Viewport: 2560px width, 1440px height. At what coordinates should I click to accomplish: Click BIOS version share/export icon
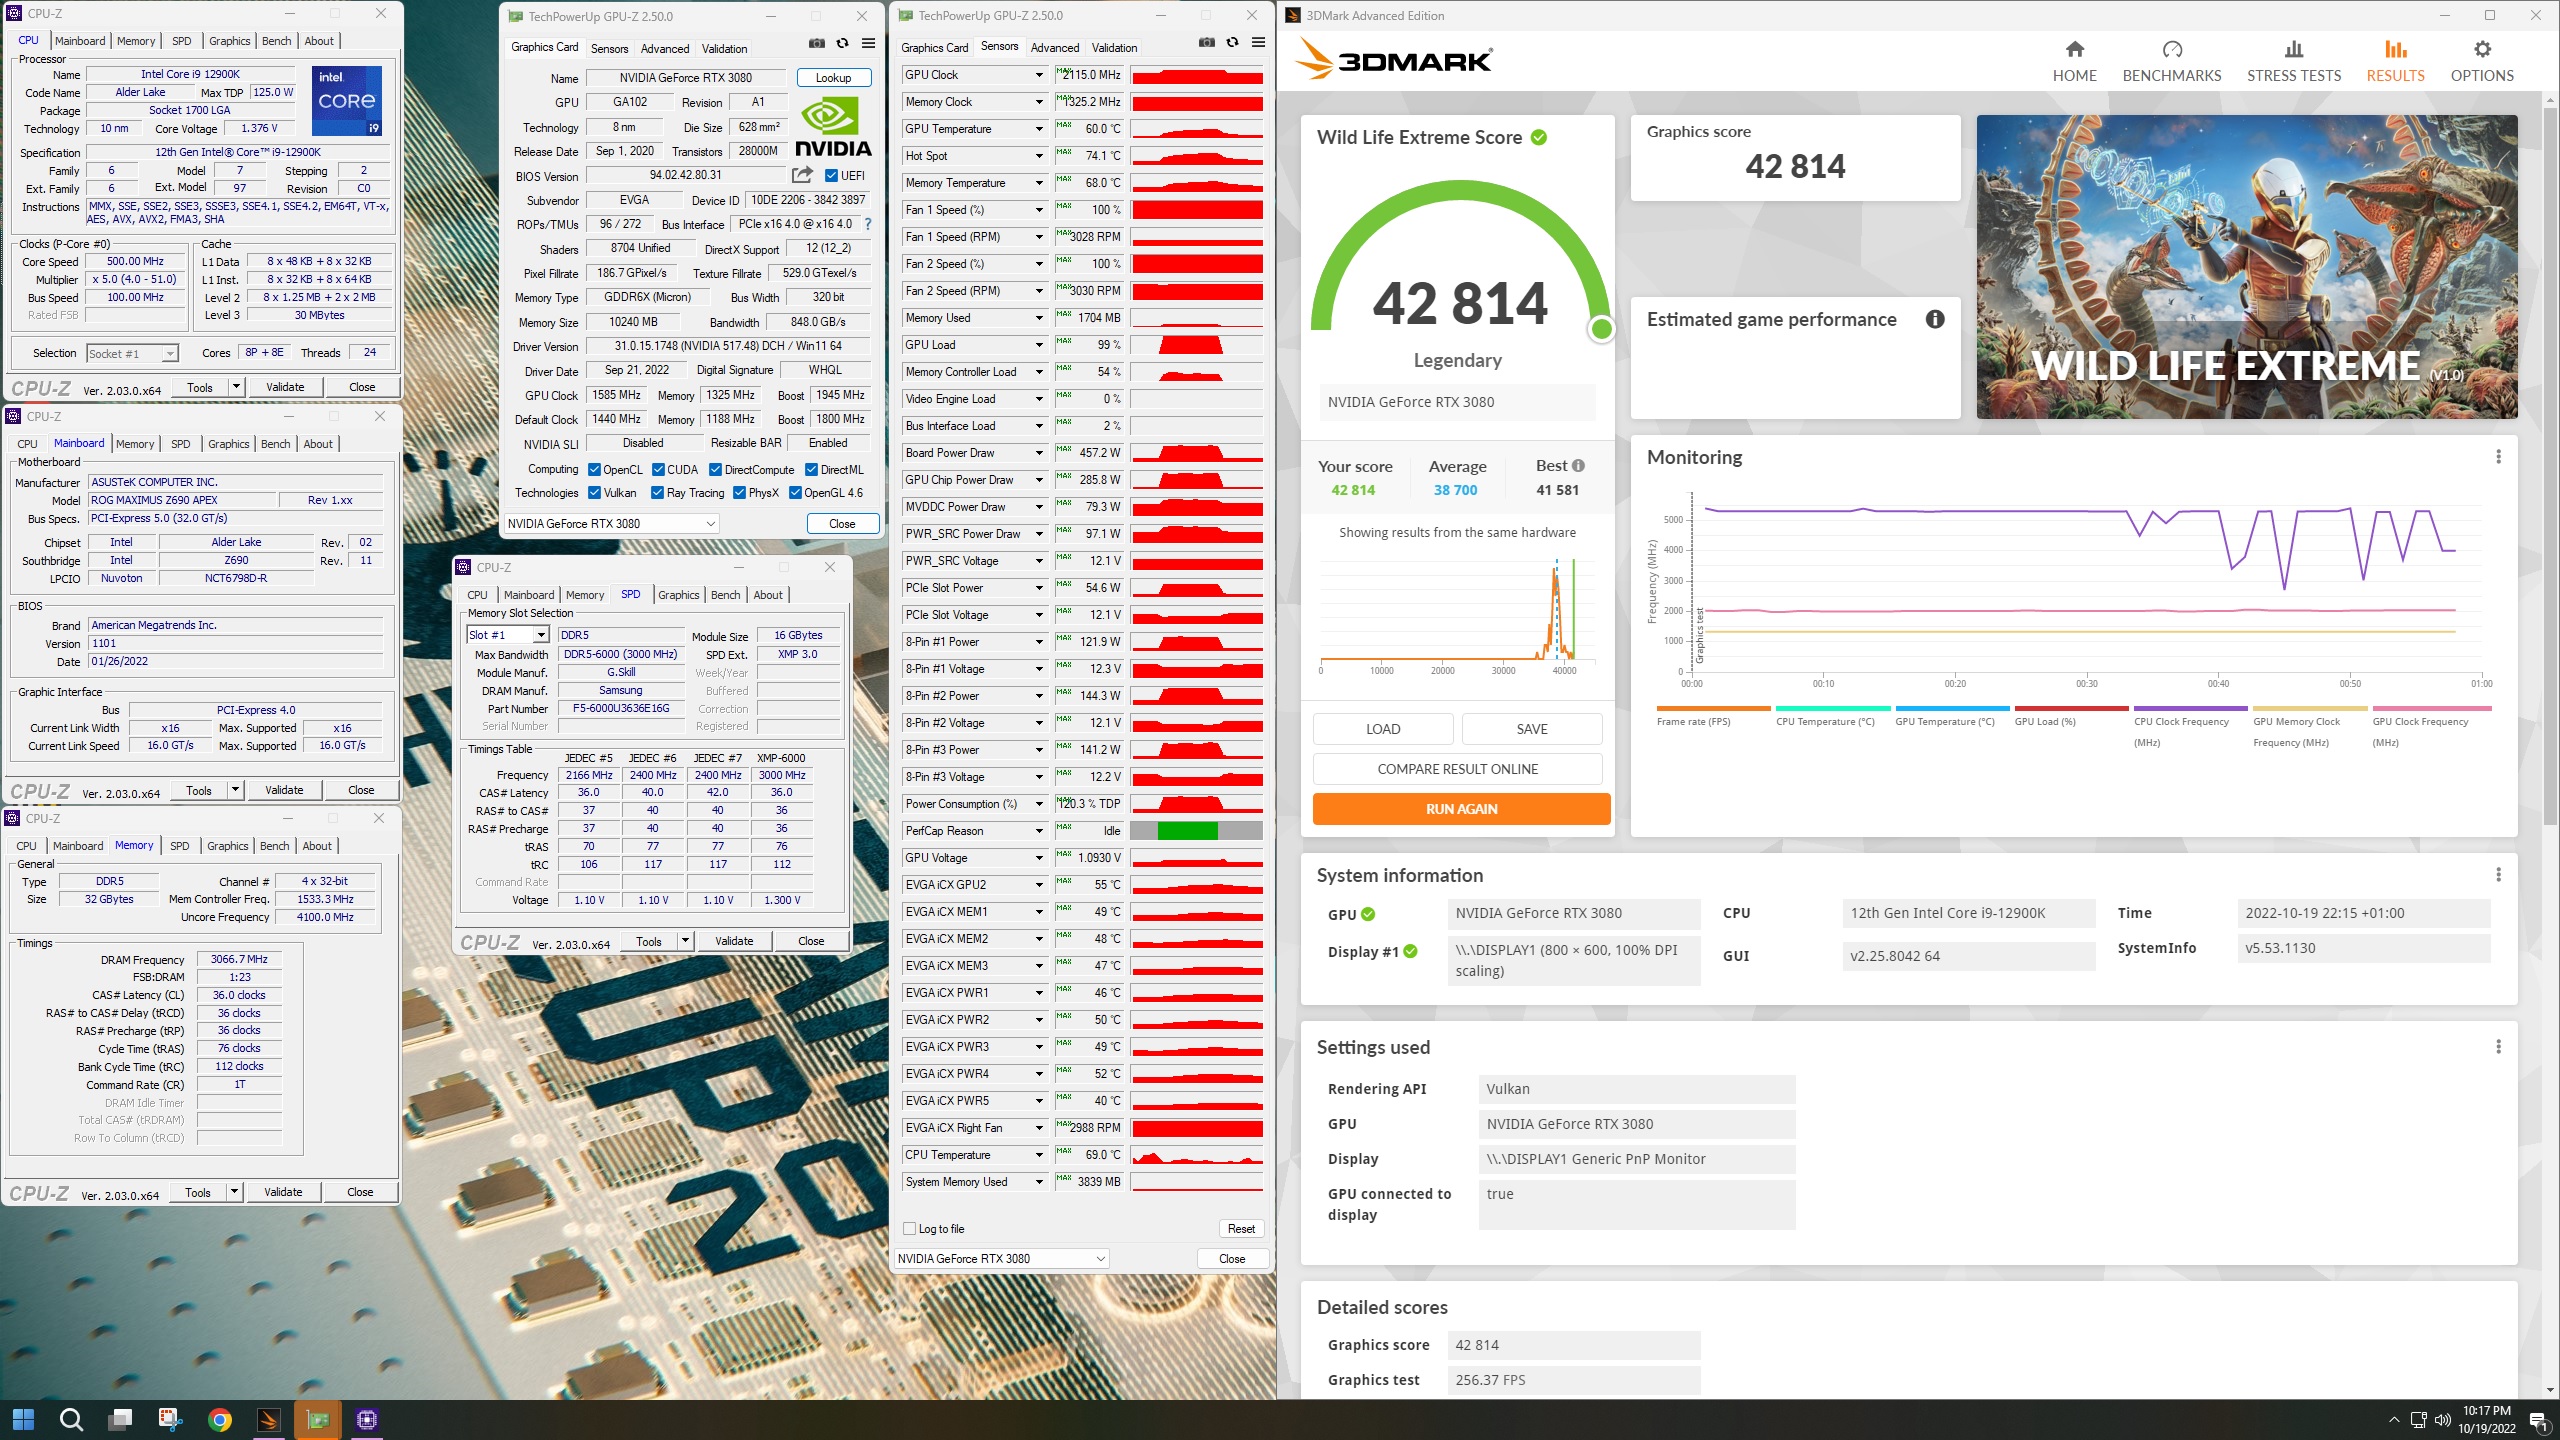(802, 175)
